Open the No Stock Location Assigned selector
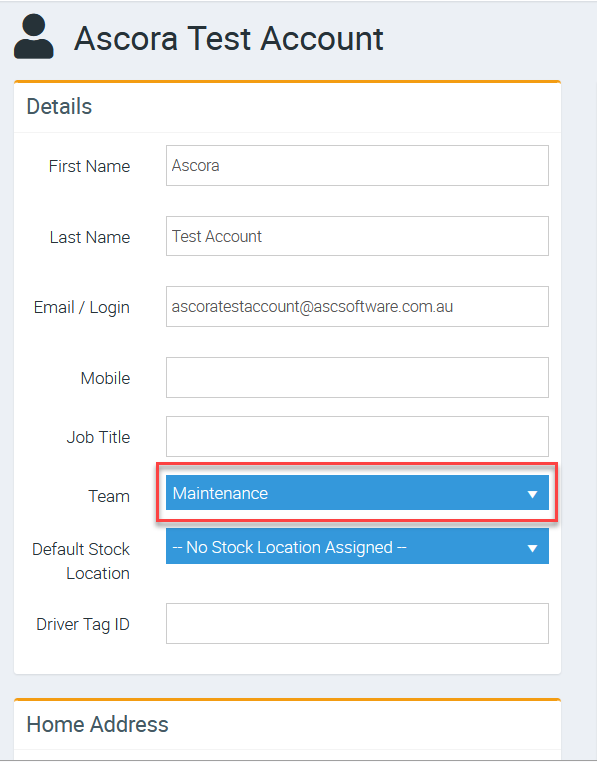Screen dimensions: 597x762 pyautogui.click(x=357, y=547)
